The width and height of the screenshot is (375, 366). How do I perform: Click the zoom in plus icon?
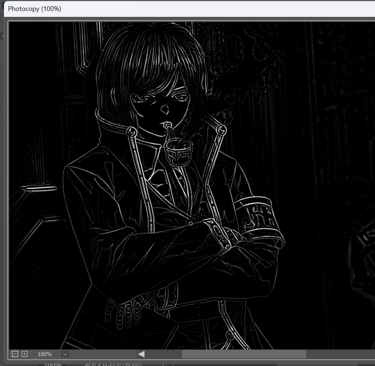pos(24,354)
